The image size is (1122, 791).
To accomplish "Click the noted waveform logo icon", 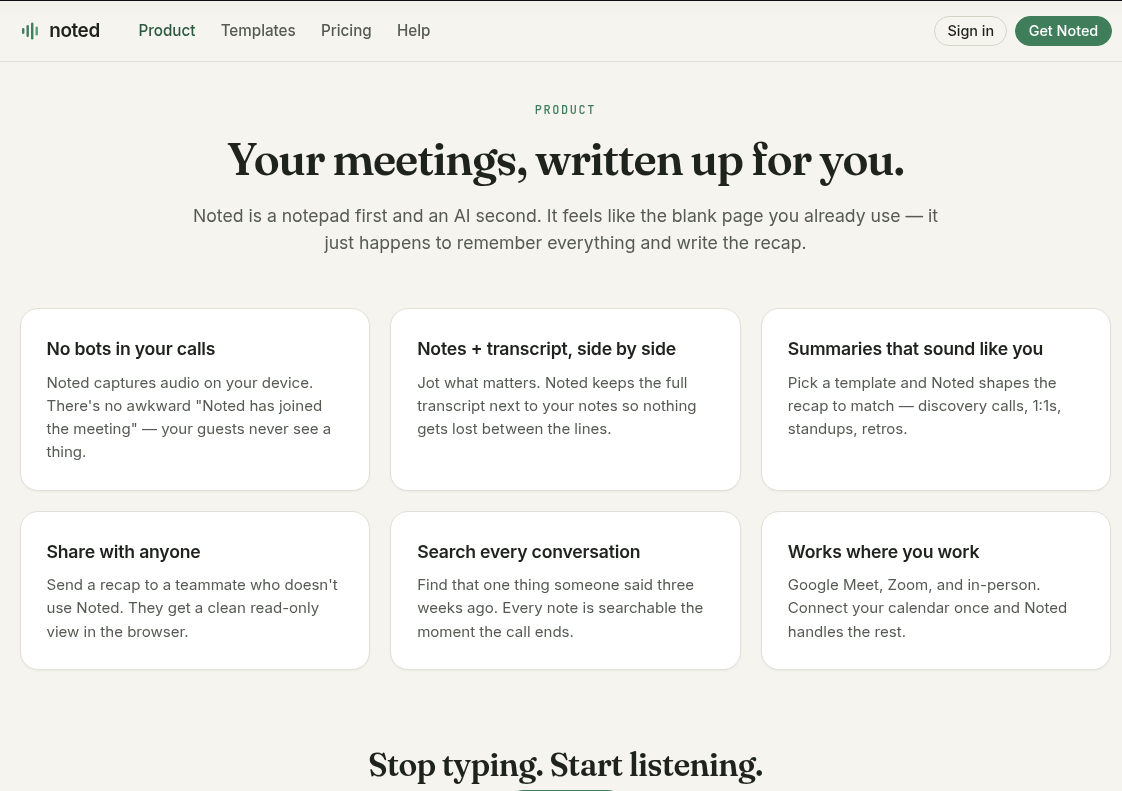I will (x=29, y=31).
